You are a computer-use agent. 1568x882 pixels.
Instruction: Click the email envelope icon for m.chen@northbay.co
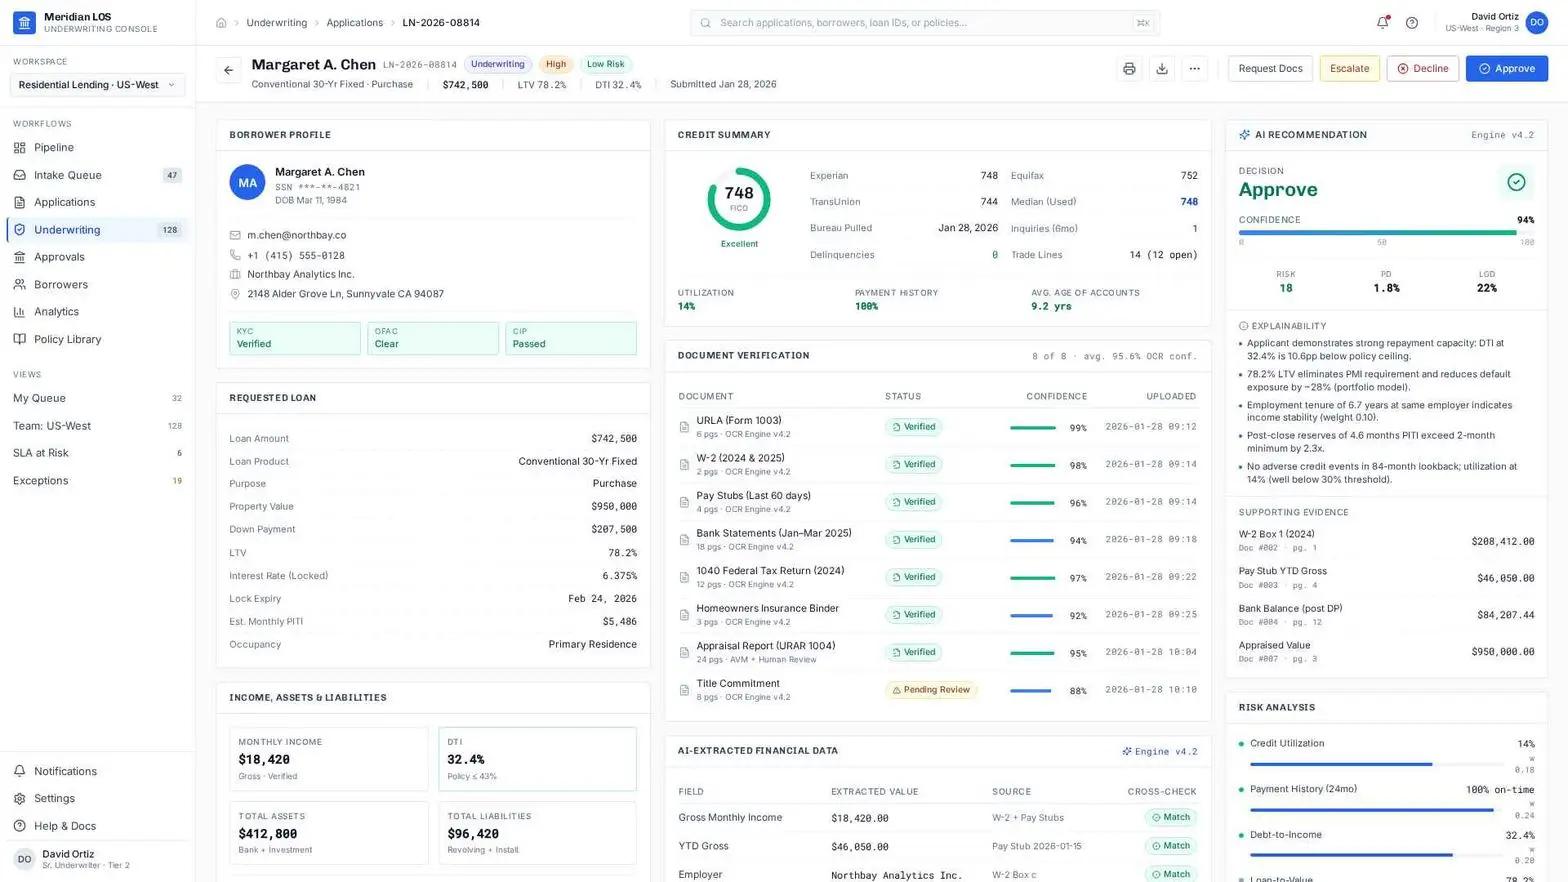coord(235,235)
